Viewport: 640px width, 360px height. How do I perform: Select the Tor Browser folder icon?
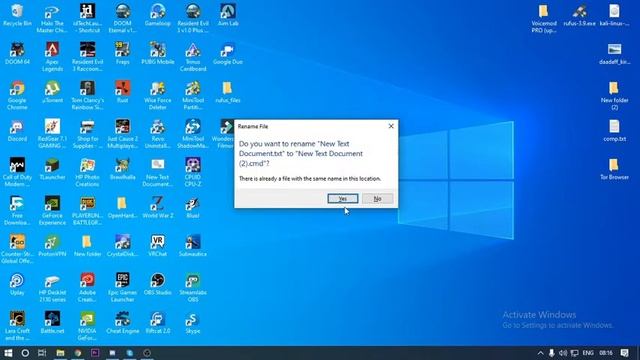(614, 169)
